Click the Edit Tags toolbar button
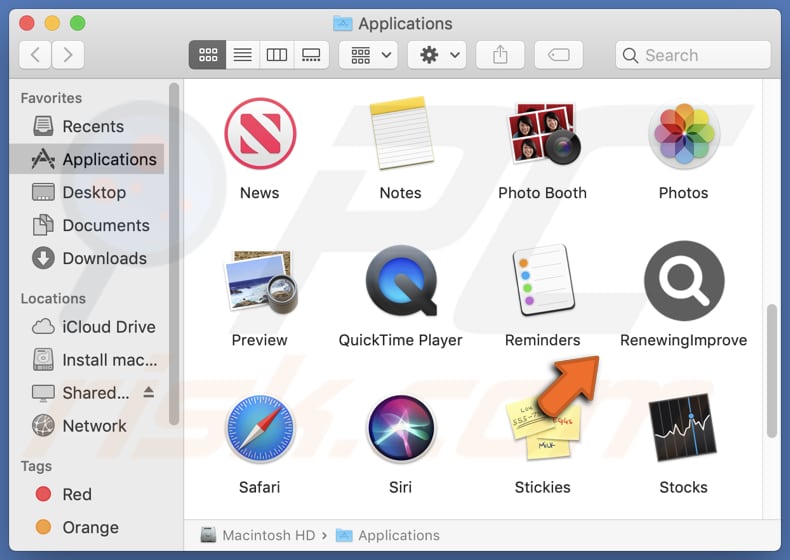The image size is (790, 560). 558,54
